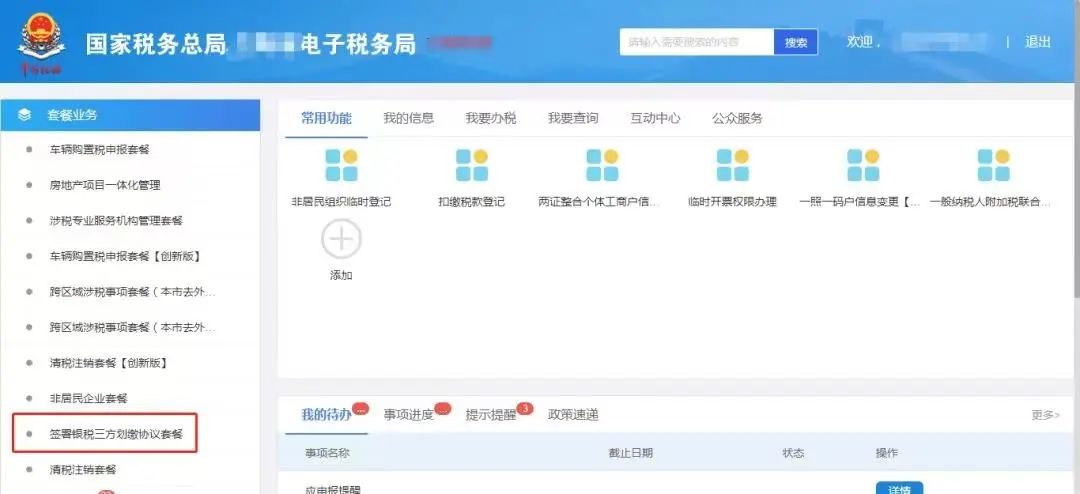Click the 国家税务总局 site title
The image size is (1080, 494).
pos(156,43)
